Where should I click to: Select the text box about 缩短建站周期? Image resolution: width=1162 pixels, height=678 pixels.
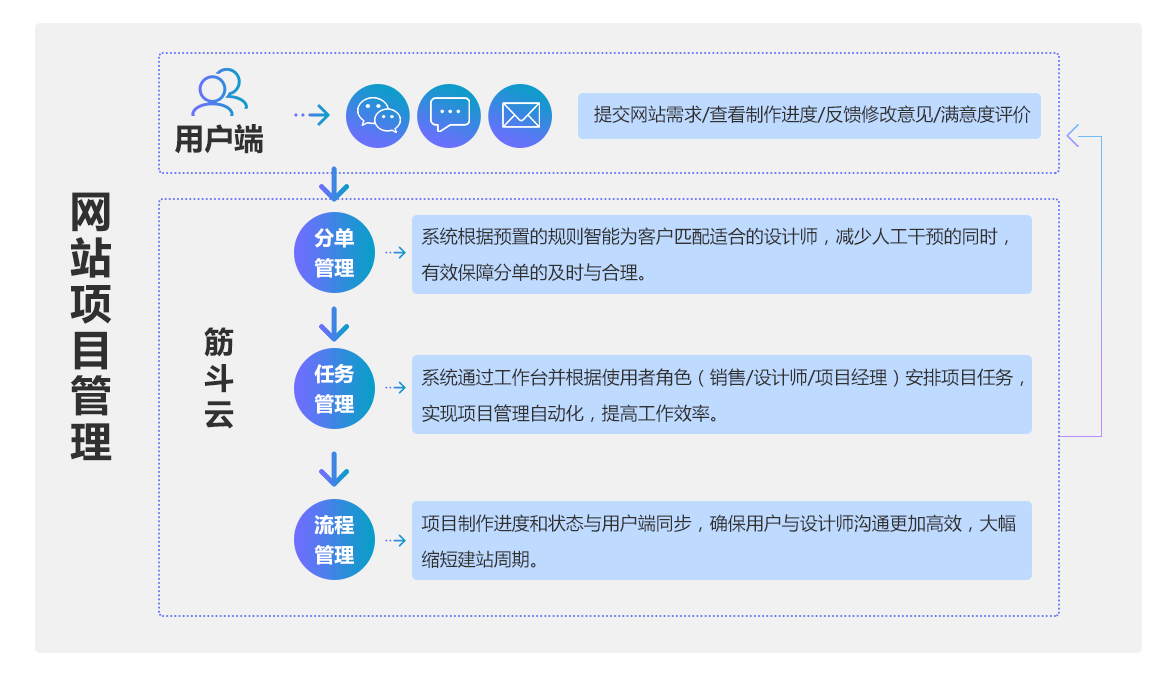click(x=721, y=540)
